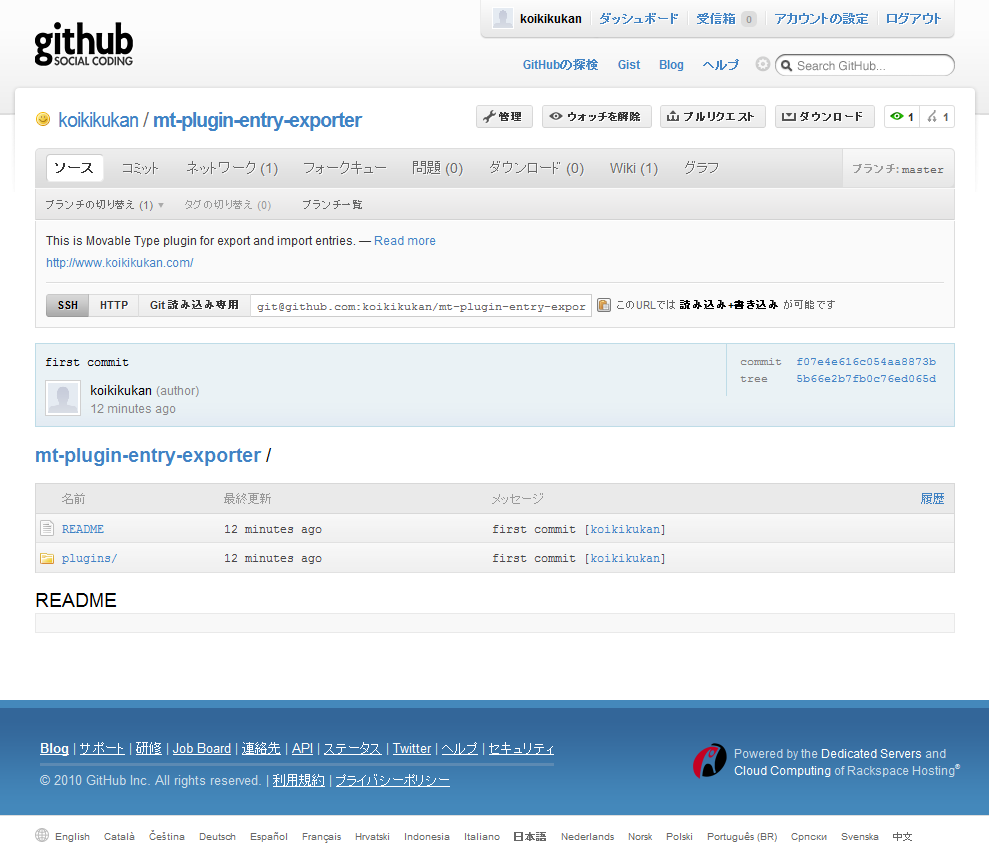This screenshot has width=989, height=848.
Task: Copy the clone URL with the clipboard icon
Action: point(604,305)
